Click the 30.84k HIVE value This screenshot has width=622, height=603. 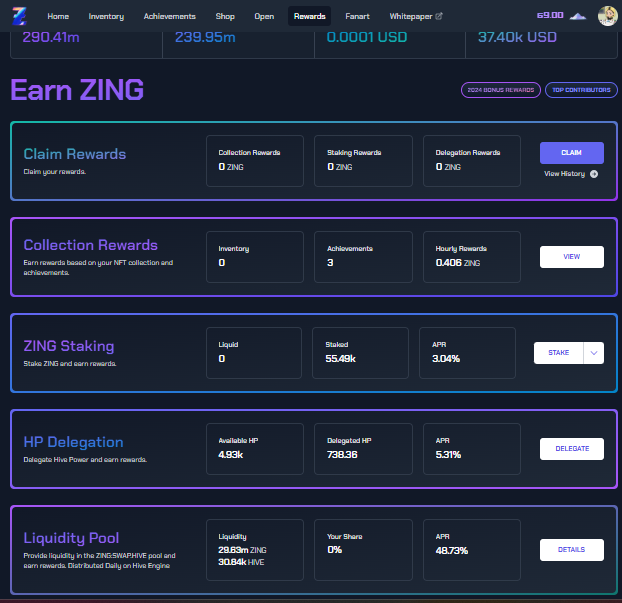241,562
